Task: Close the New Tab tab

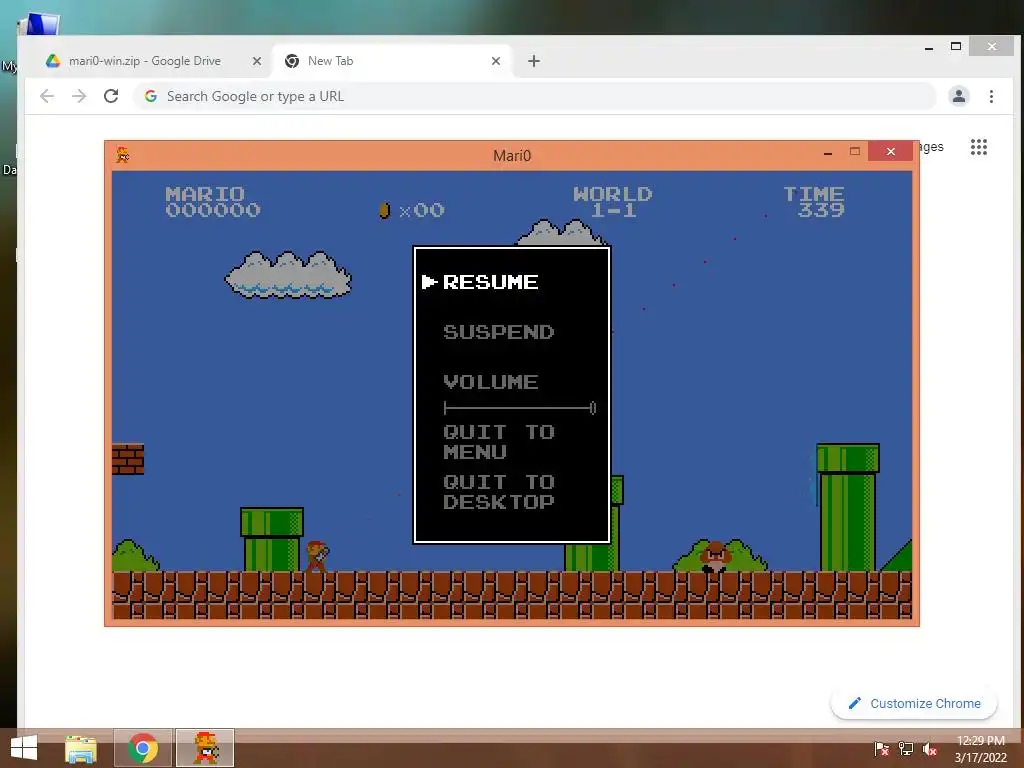Action: (496, 61)
